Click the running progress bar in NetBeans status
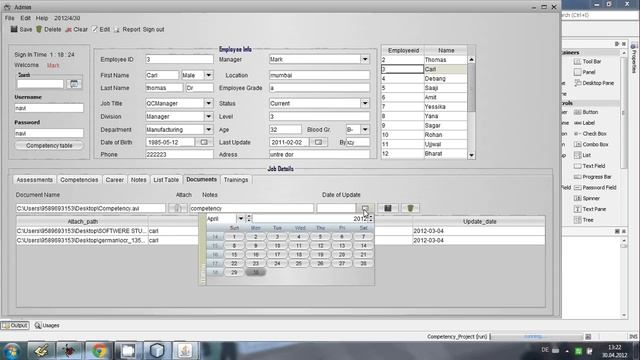Viewport: 640px width, 360px height. tap(536, 337)
